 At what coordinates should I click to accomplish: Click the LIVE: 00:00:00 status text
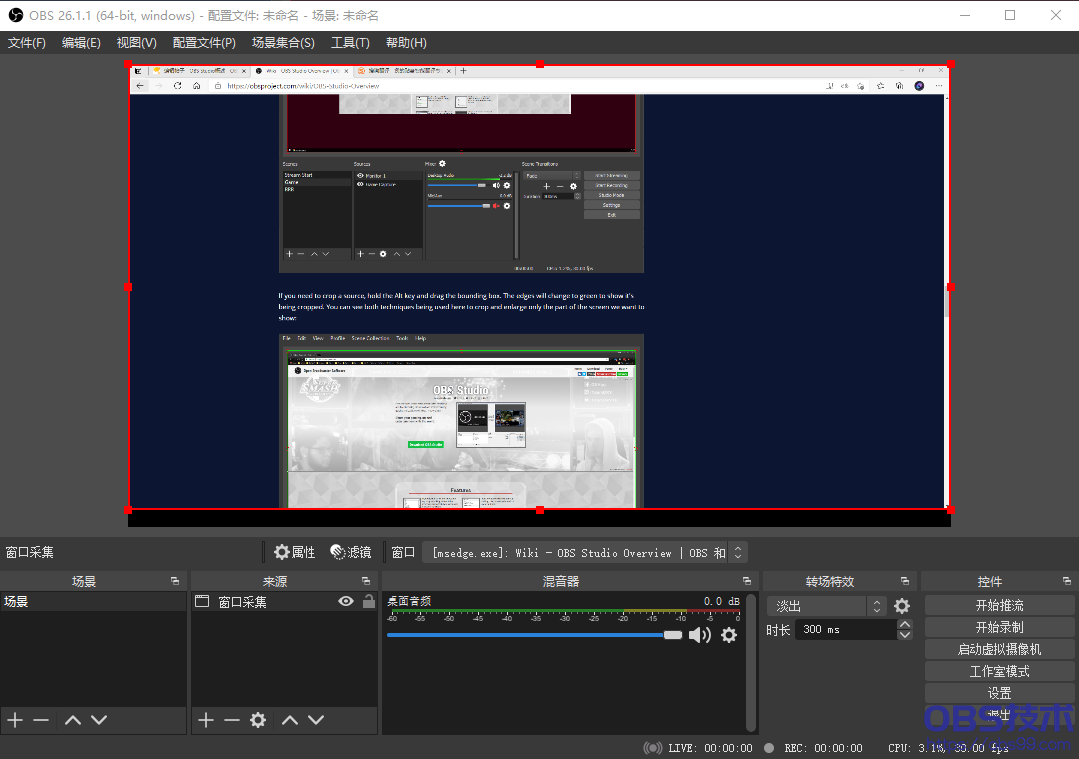tap(710, 748)
